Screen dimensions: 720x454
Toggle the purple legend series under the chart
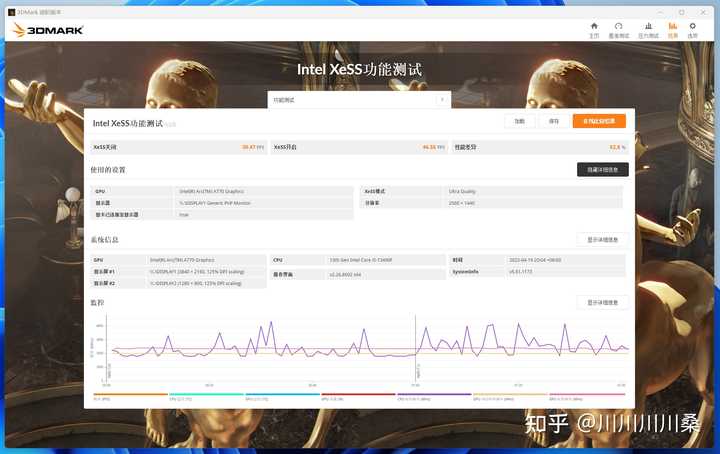(434, 396)
